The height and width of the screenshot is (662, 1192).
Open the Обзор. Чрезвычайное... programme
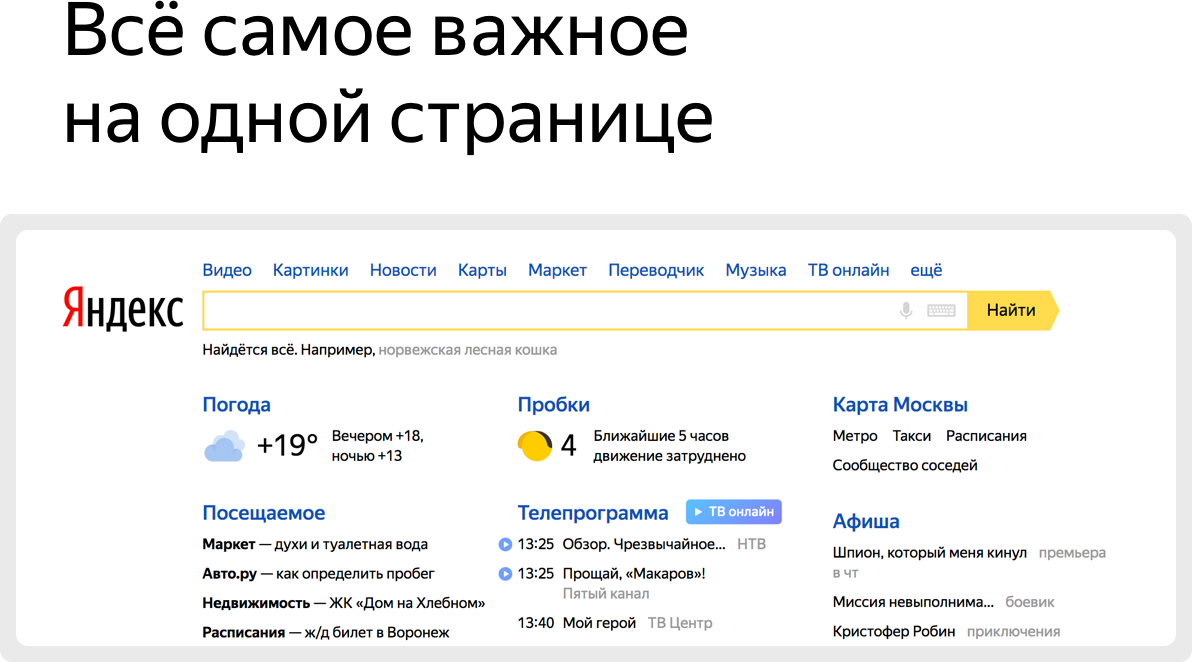tap(644, 544)
